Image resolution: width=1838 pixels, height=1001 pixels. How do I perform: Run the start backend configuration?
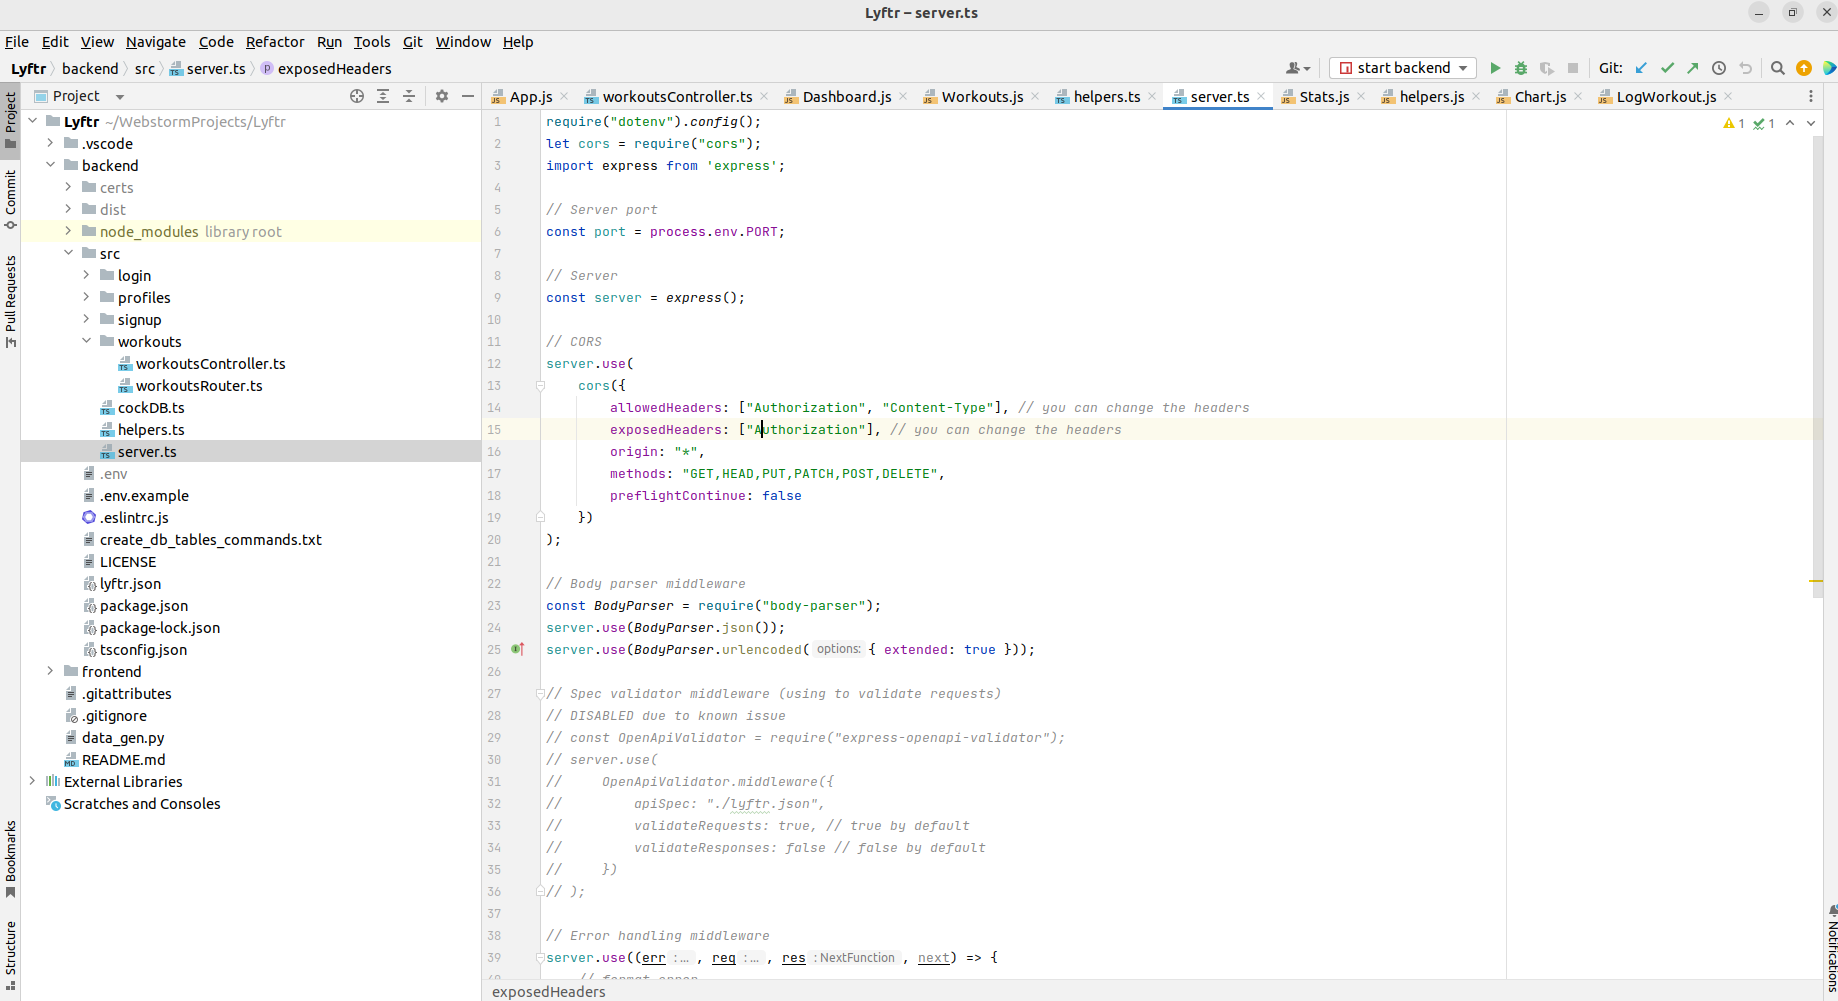tap(1495, 68)
